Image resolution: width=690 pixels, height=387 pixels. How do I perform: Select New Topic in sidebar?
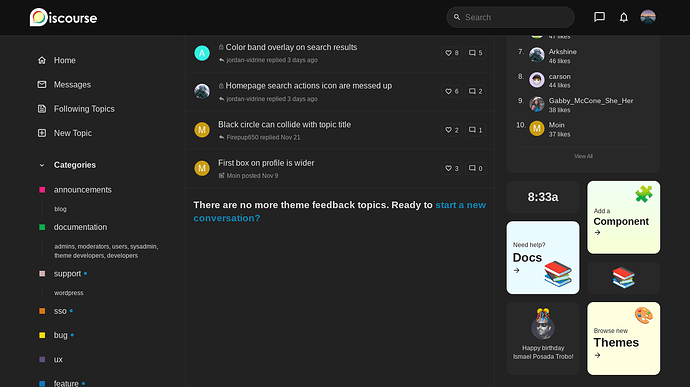pos(73,133)
